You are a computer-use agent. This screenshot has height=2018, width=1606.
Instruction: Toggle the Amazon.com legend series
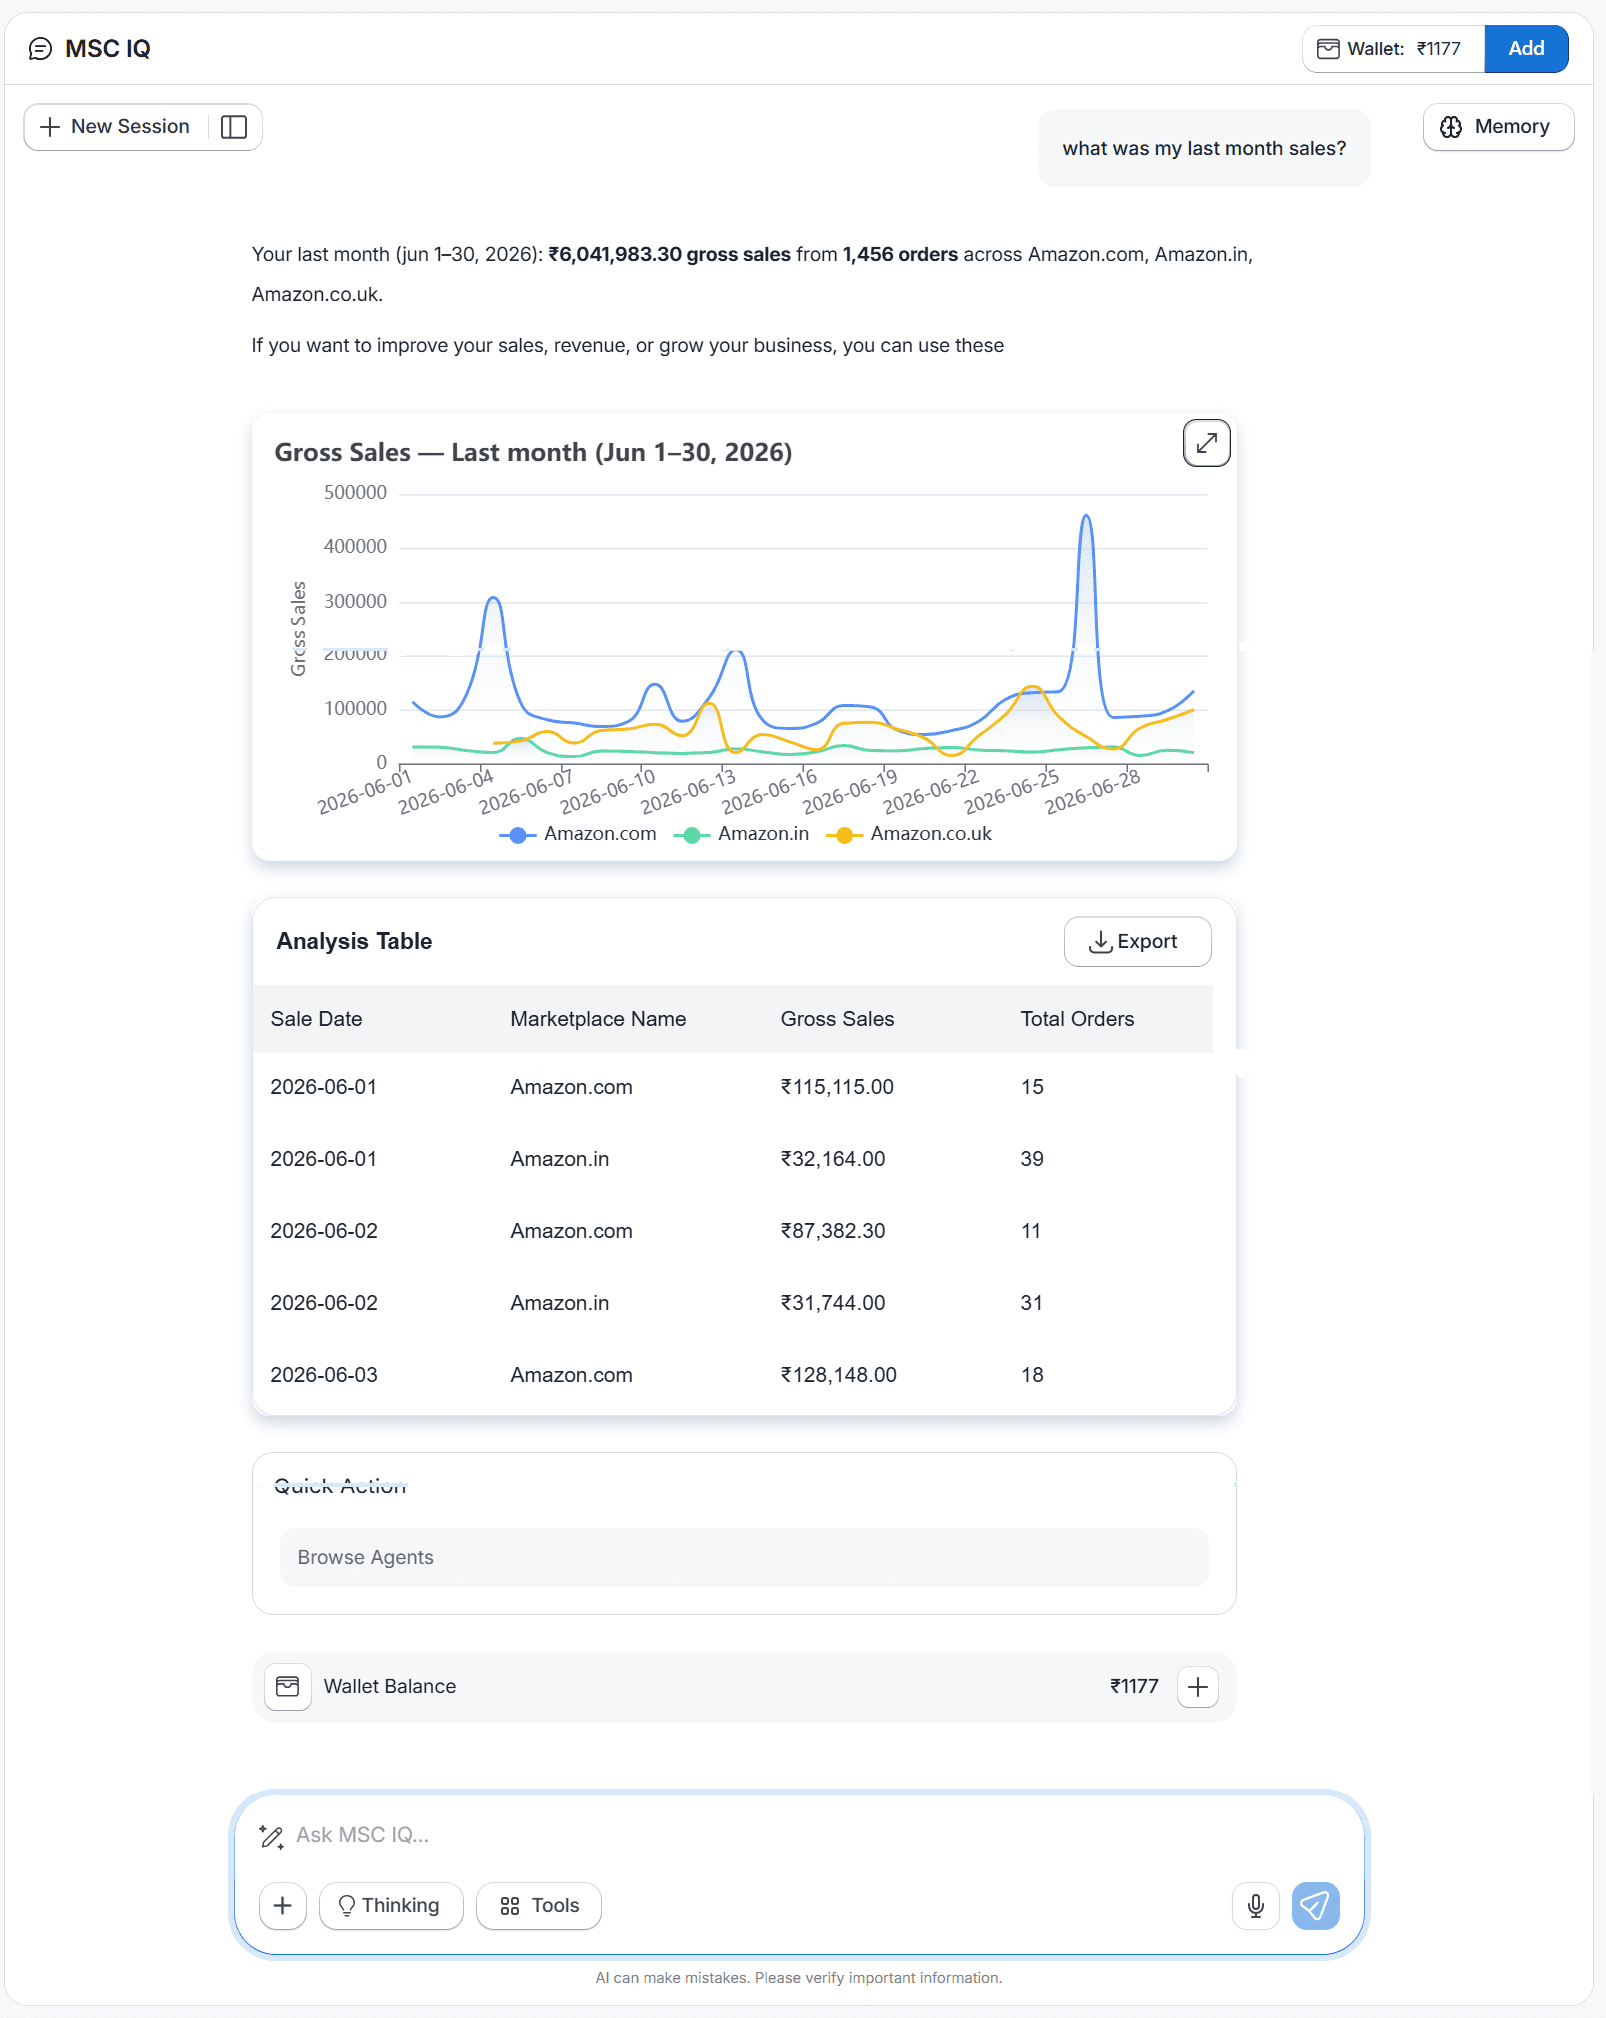578,834
